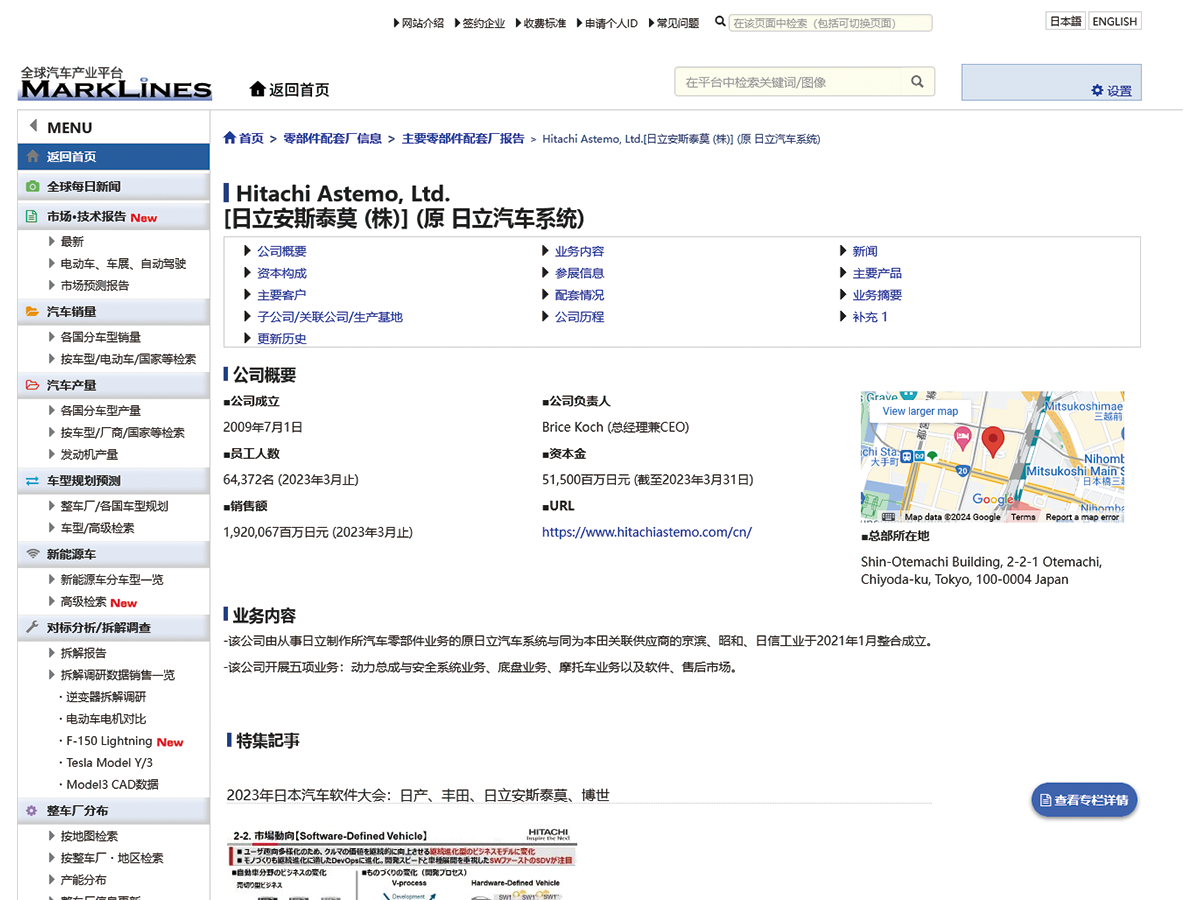Click the 查看专栏详情 button
The height and width of the screenshot is (900, 1200).
tap(1084, 800)
